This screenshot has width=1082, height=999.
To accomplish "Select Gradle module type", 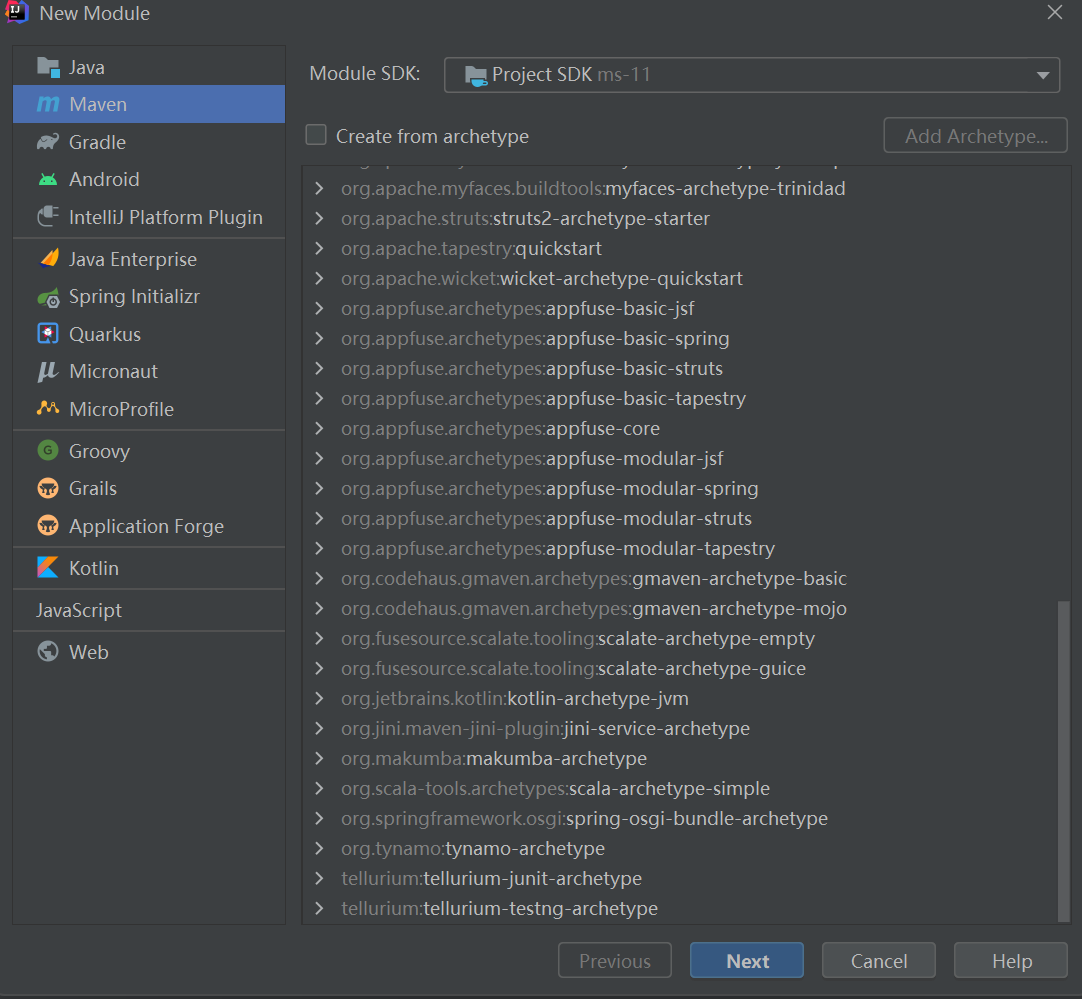I will click(149, 142).
